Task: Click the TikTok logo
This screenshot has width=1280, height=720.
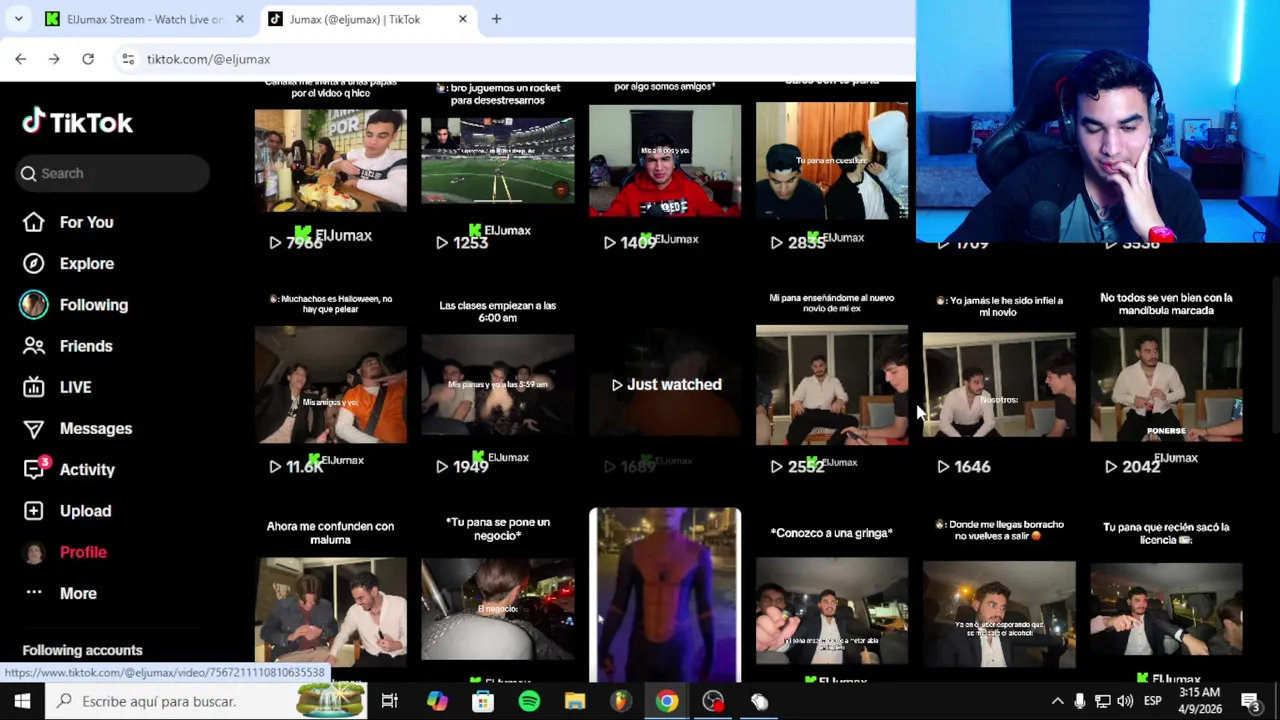Action: tap(77, 122)
